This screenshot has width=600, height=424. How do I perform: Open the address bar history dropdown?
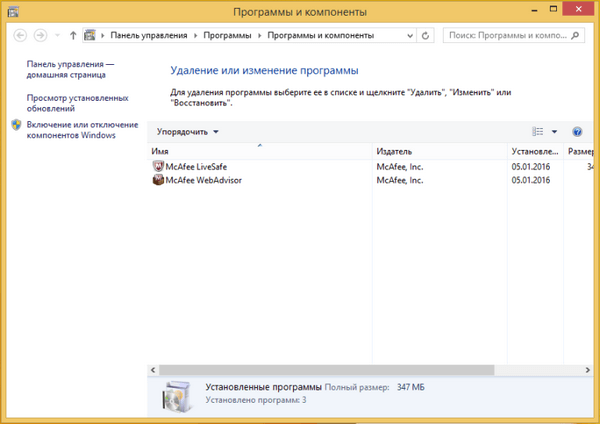(410, 36)
